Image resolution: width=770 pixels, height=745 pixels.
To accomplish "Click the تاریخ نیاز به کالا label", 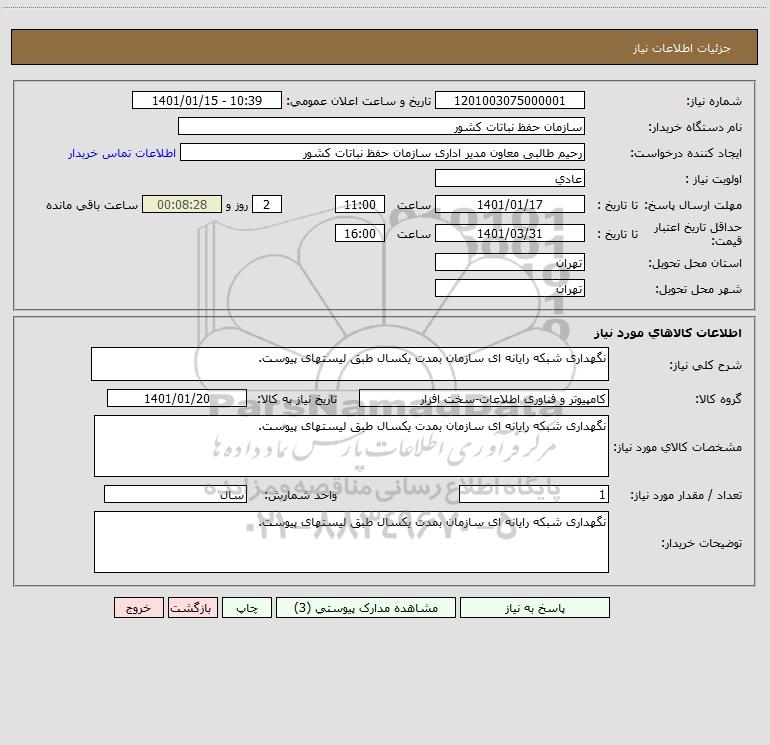I will coord(298,399).
